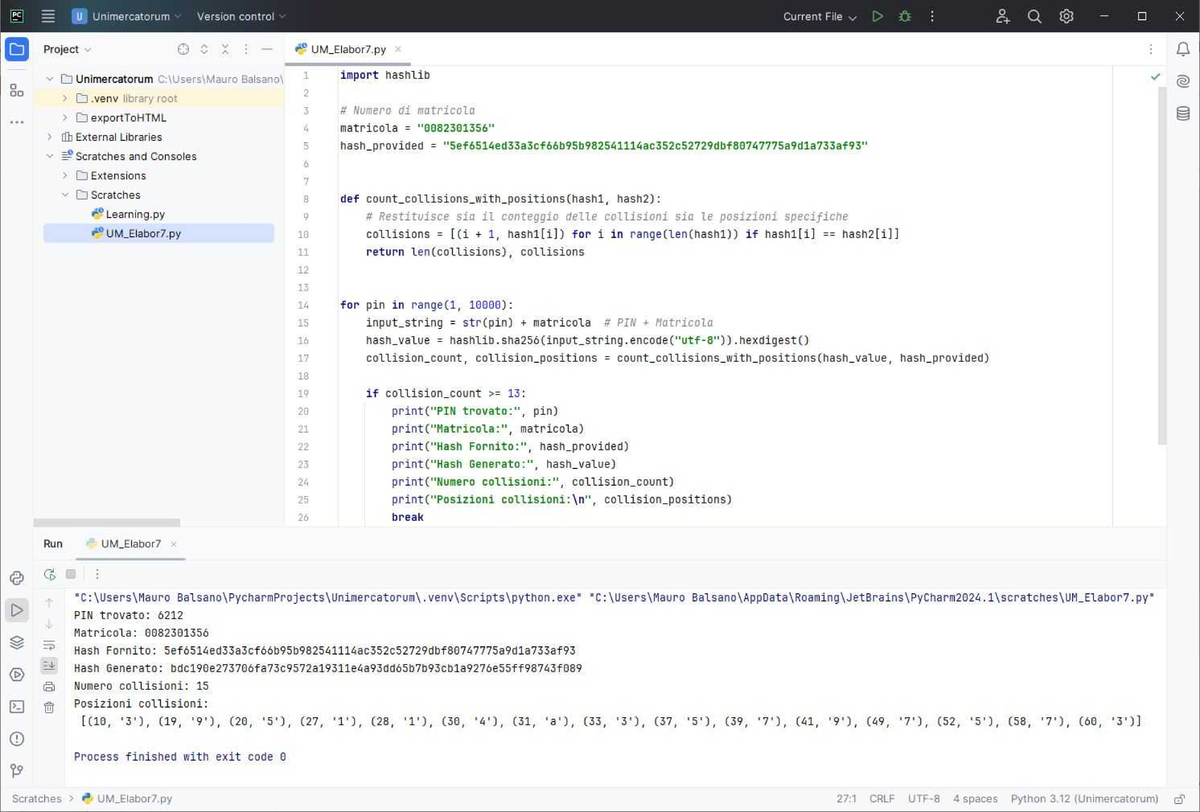Viewport: 1200px width, 812px height.
Task: Select the Run tool window icon
Action: click(16, 610)
